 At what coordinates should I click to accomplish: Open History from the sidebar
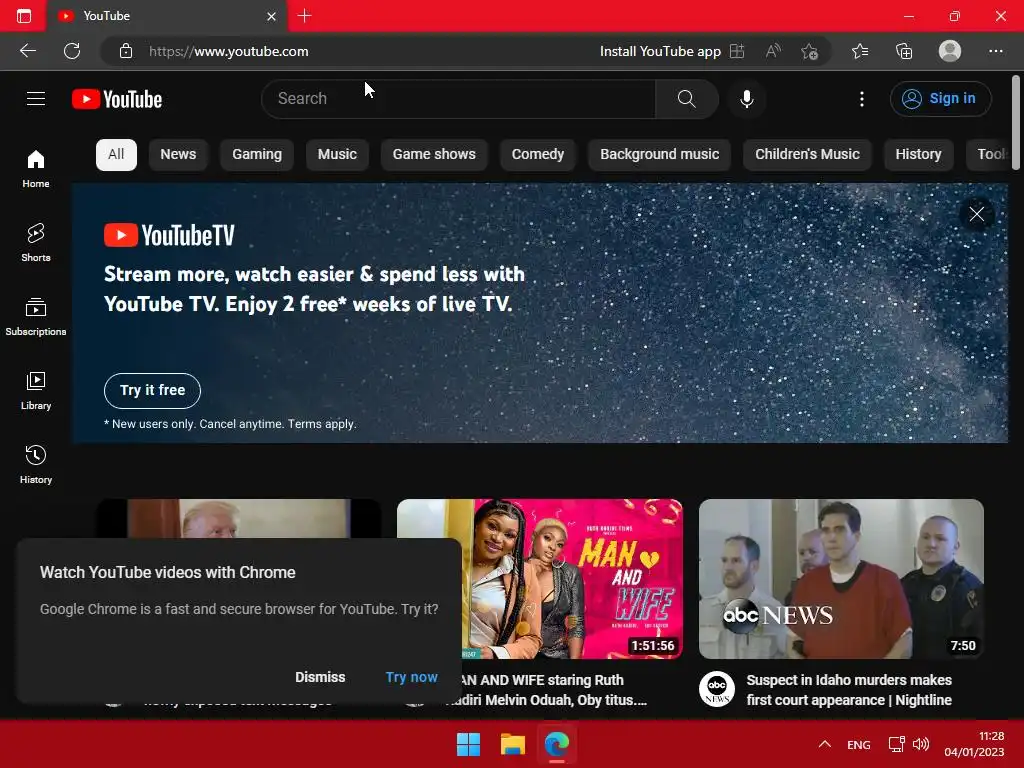tap(36, 464)
